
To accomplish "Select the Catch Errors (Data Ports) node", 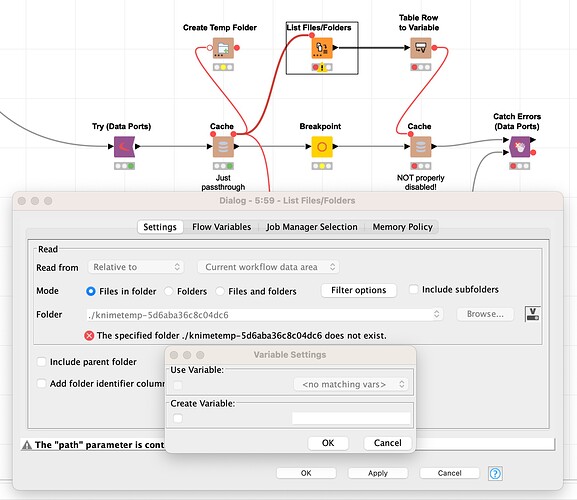I will [x=519, y=146].
